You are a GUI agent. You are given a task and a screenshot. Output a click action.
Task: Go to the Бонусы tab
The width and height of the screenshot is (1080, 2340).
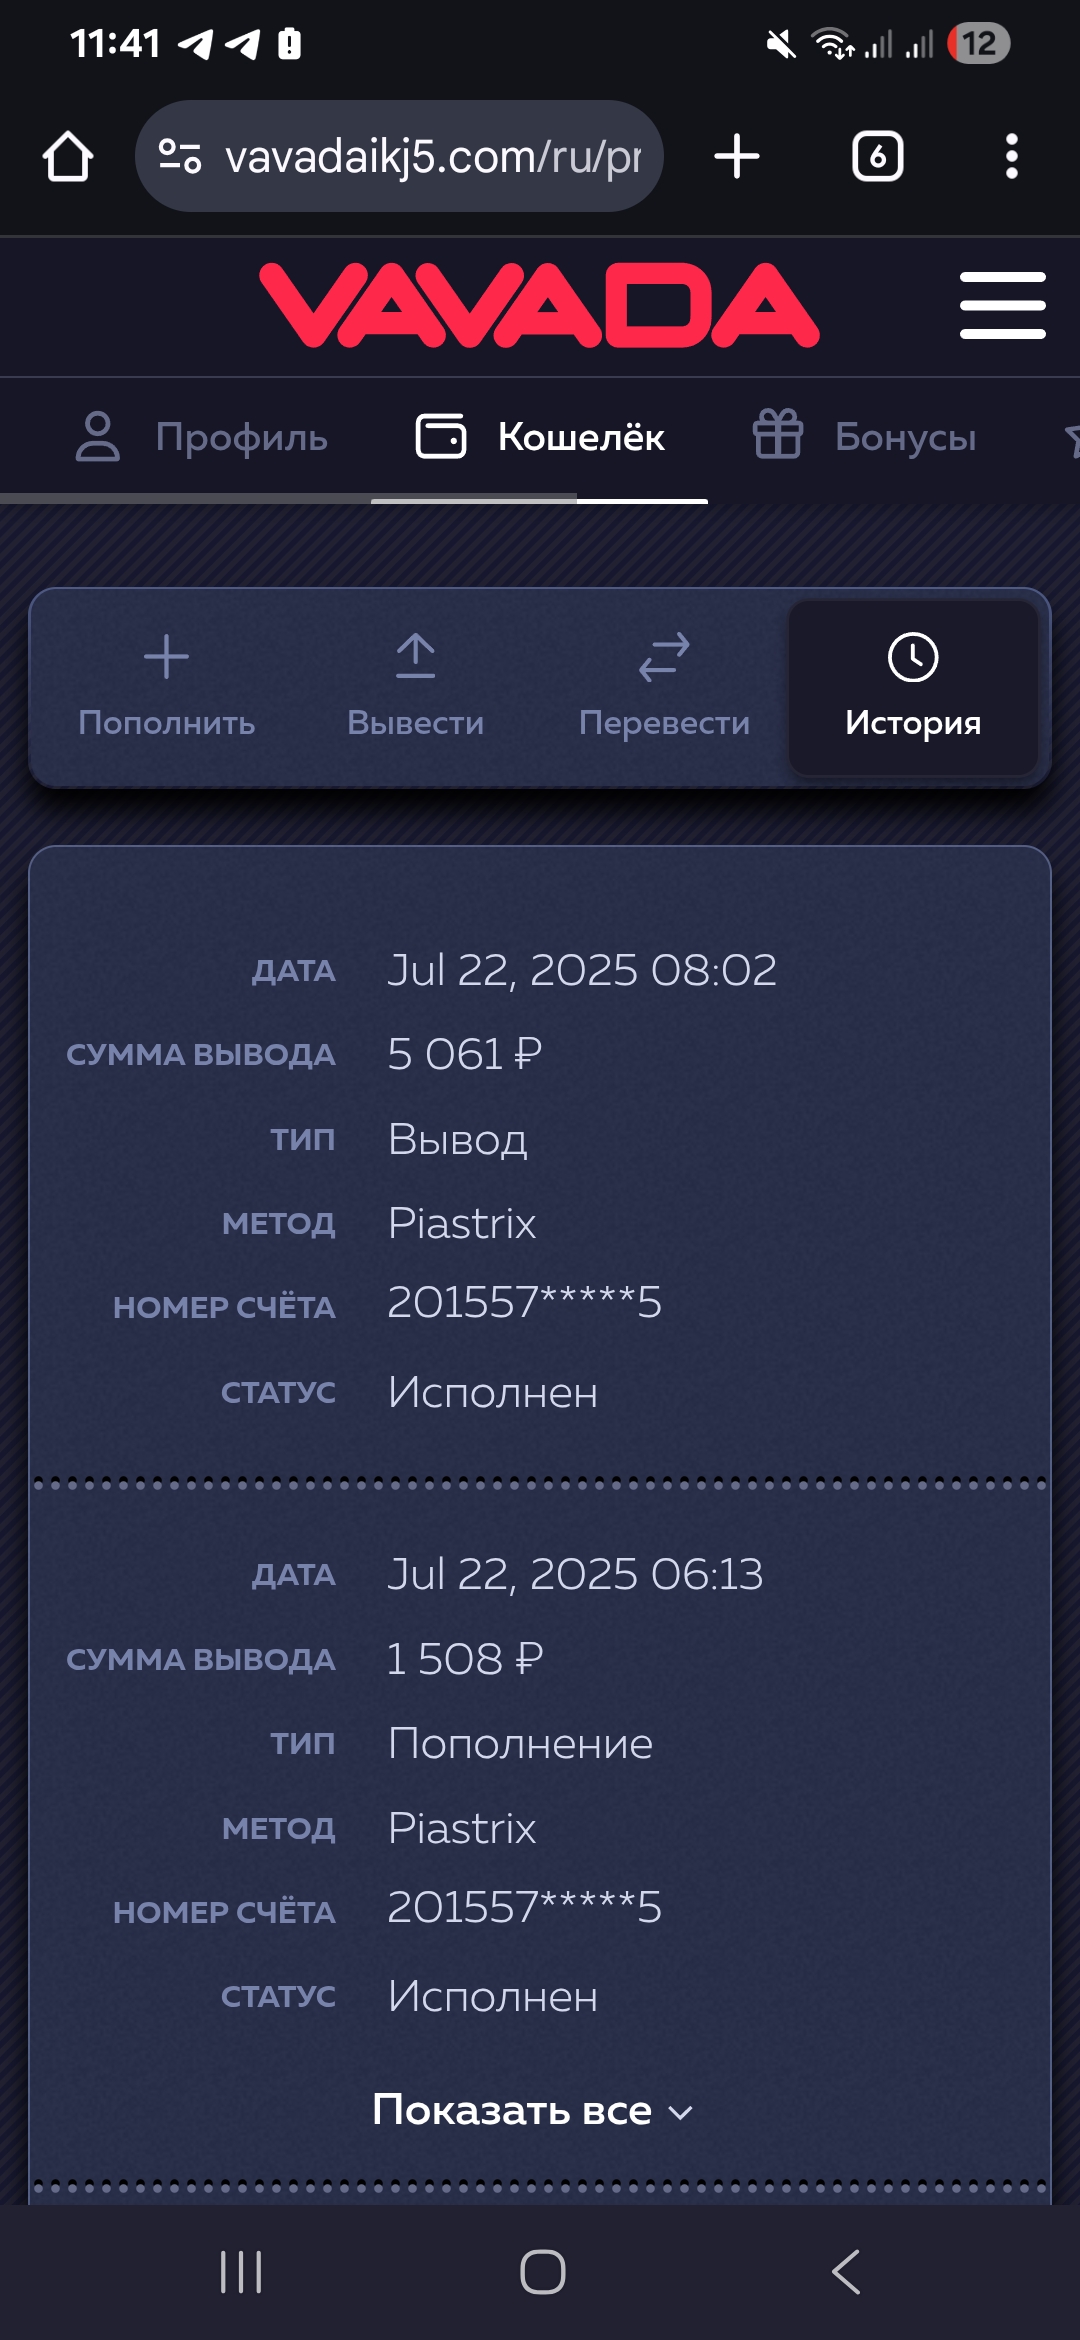(864, 437)
